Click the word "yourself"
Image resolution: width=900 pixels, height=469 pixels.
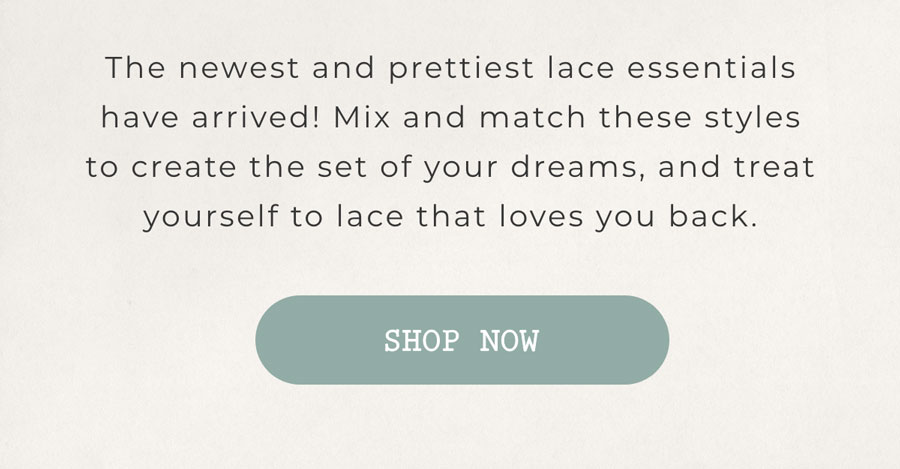211,218
